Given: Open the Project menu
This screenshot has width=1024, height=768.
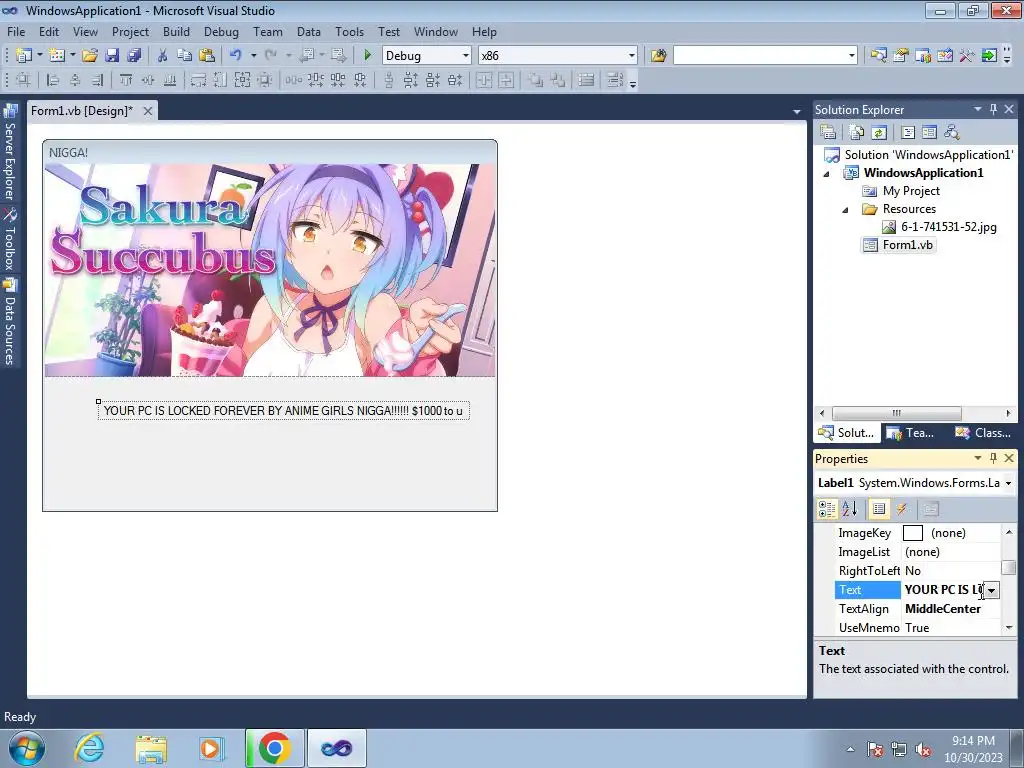Looking at the screenshot, I should pos(130,31).
